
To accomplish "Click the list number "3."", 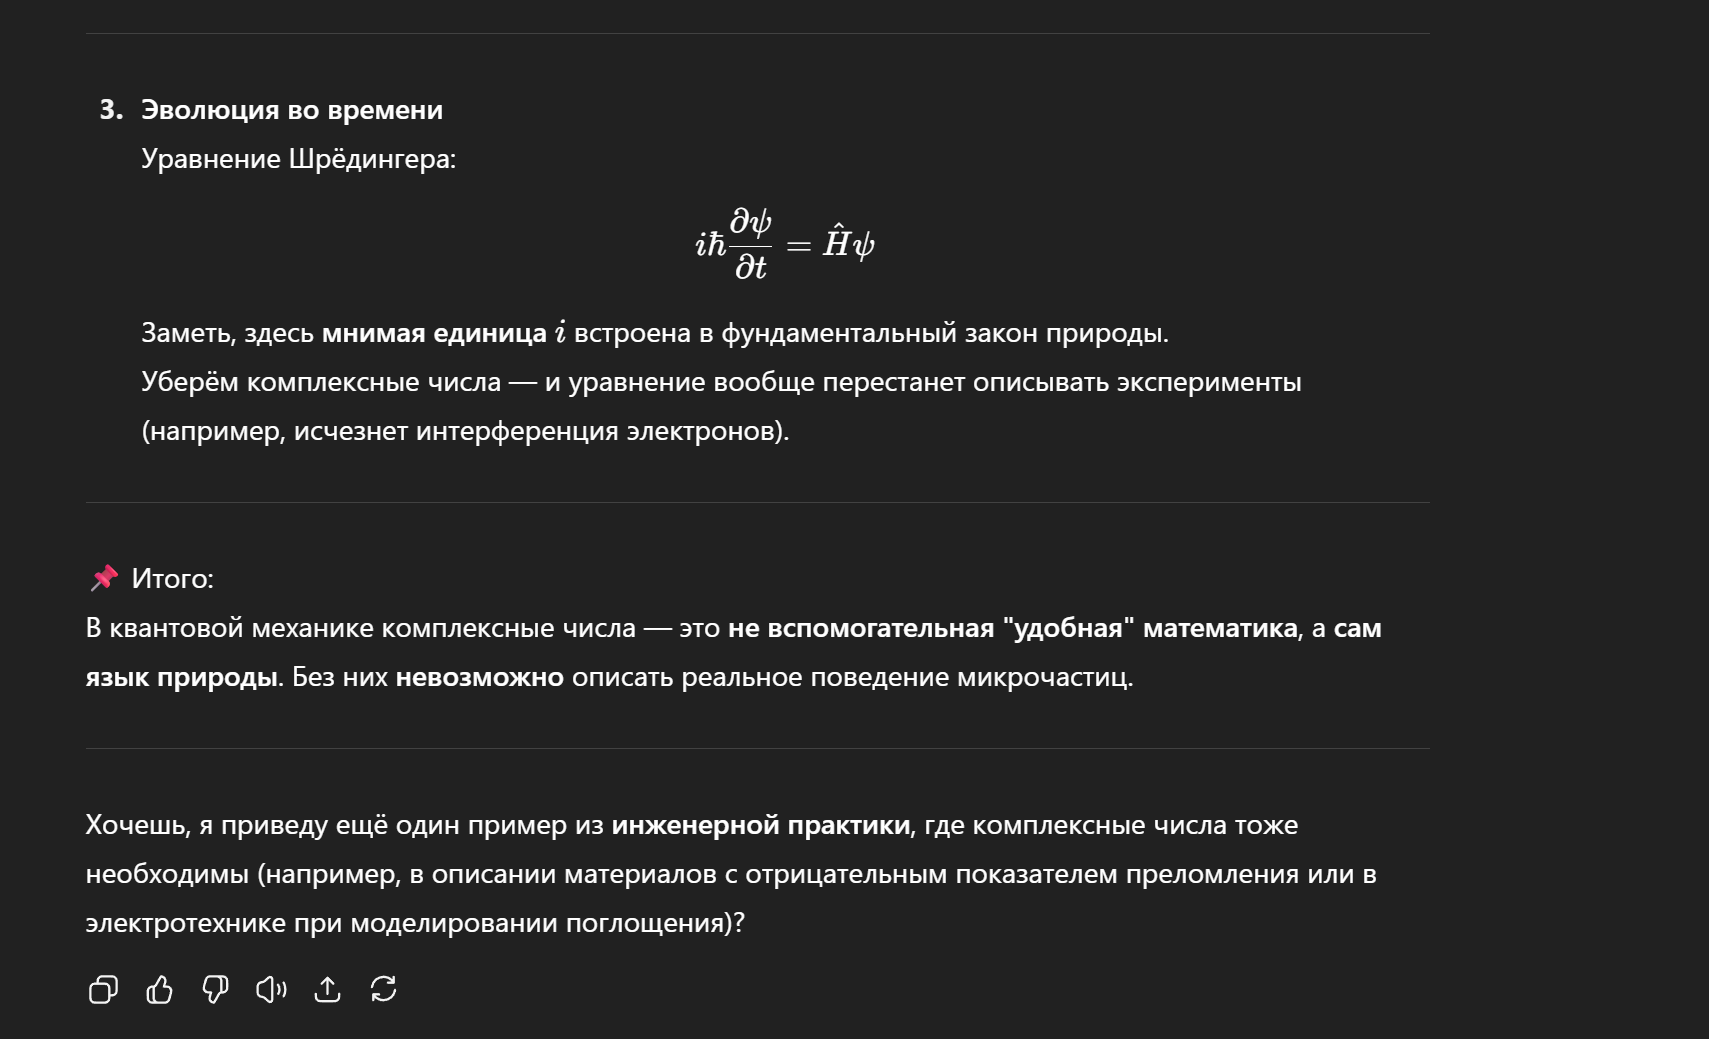I will pos(111,110).
